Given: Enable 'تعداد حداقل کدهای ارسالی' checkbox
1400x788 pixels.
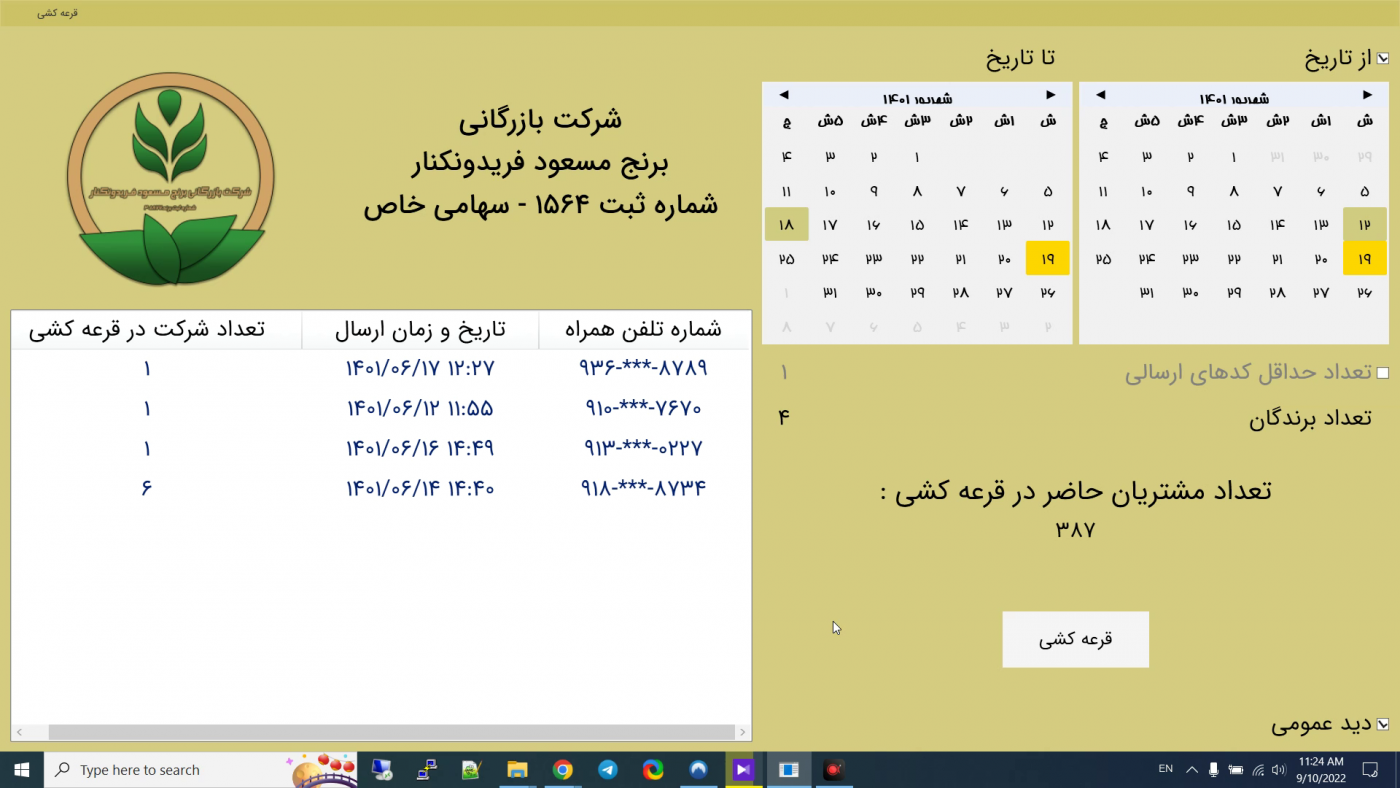Looking at the screenshot, I should click(1383, 373).
